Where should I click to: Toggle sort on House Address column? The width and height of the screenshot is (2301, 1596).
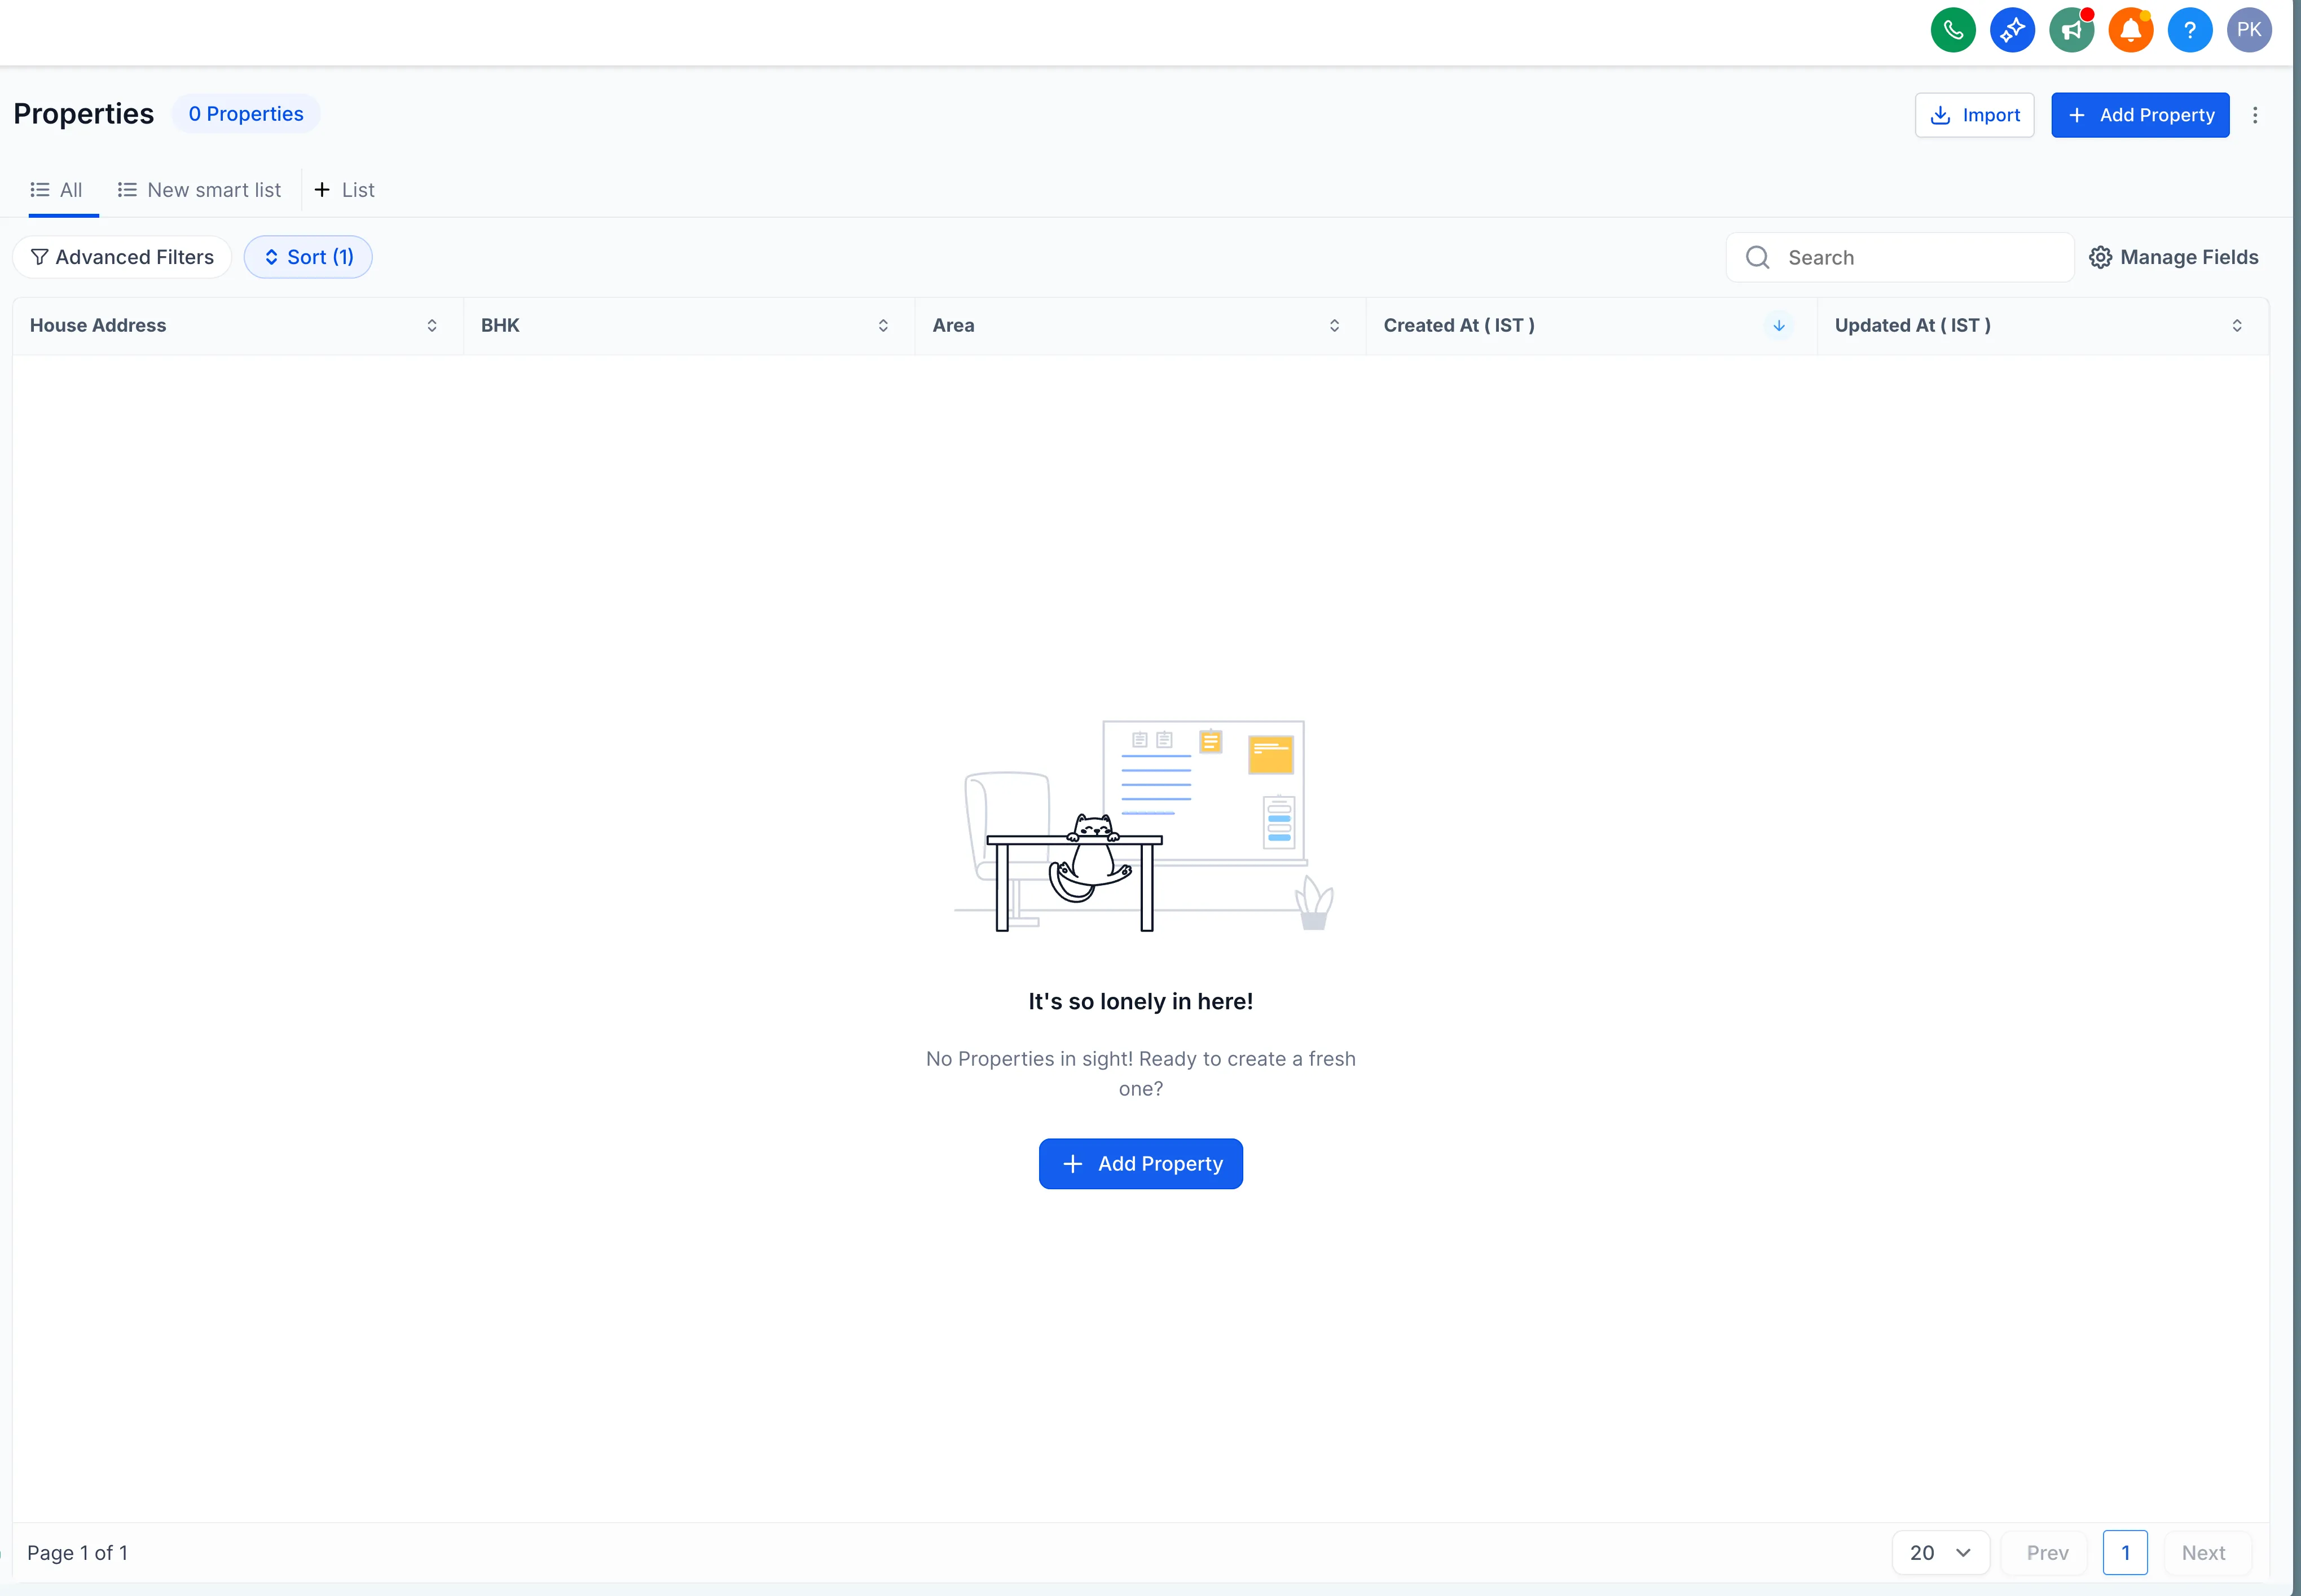click(432, 326)
